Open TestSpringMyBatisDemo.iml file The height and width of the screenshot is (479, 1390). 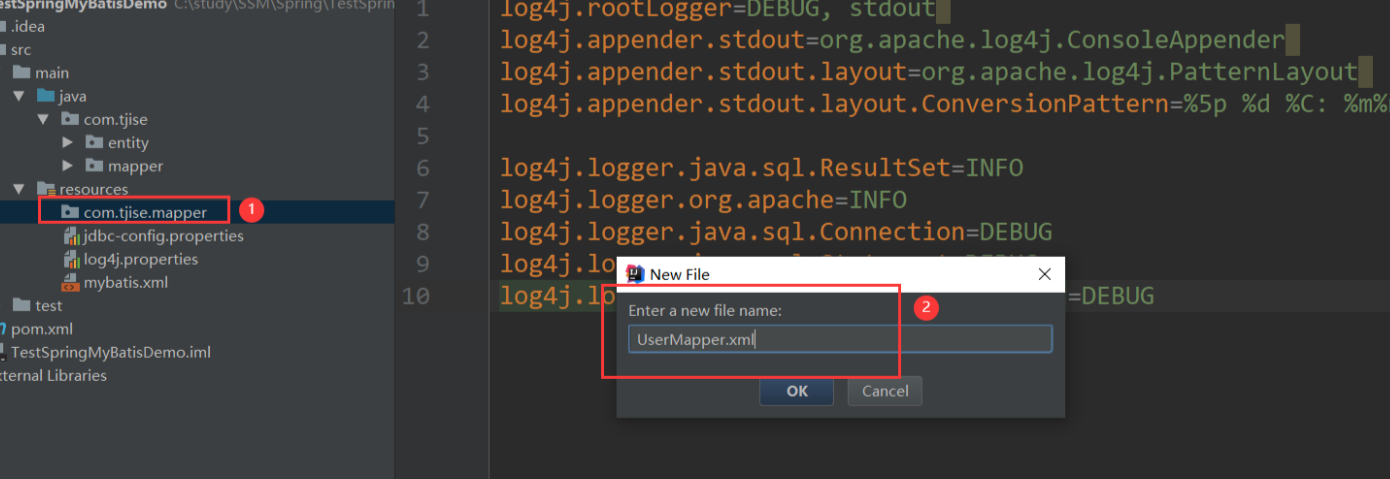(111, 352)
